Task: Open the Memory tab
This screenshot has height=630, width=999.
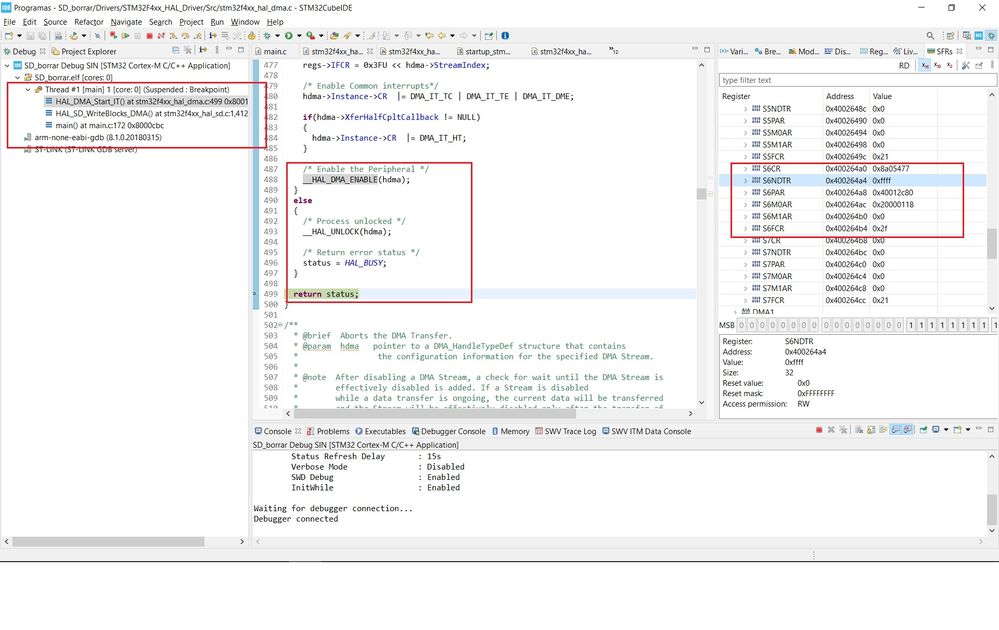Action: (x=510, y=431)
